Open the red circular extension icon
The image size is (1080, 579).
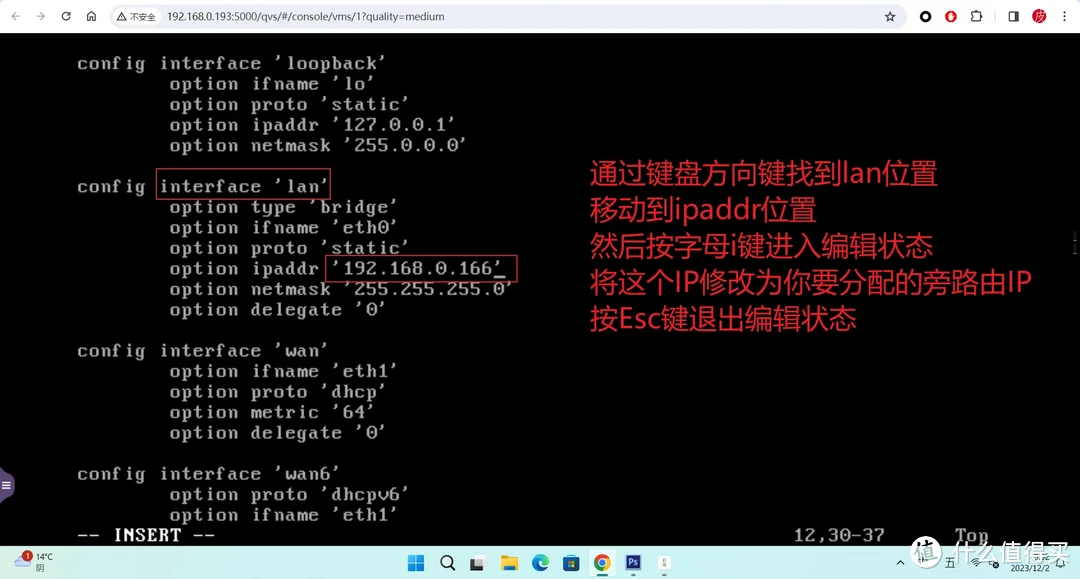pyautogui.click(x=951, y=17)
